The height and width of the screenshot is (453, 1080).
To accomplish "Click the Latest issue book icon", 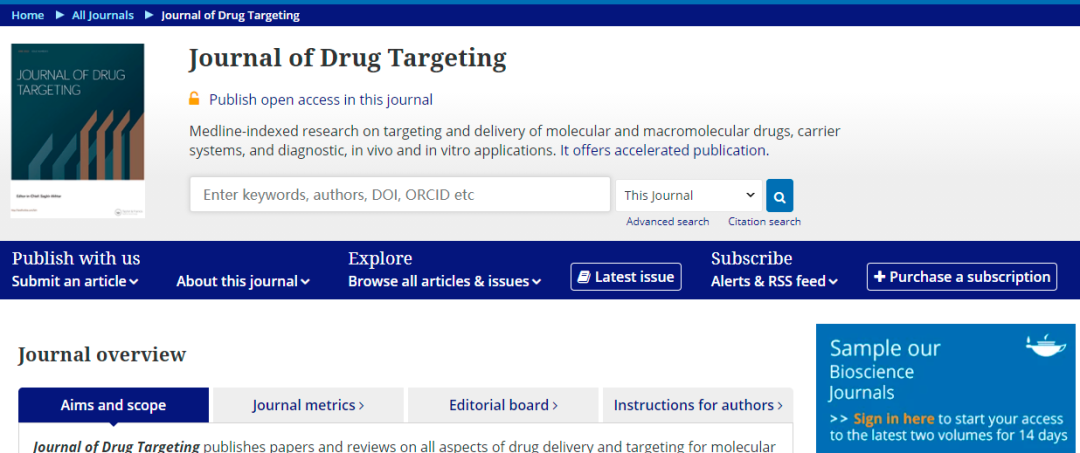I will (584, 277).
